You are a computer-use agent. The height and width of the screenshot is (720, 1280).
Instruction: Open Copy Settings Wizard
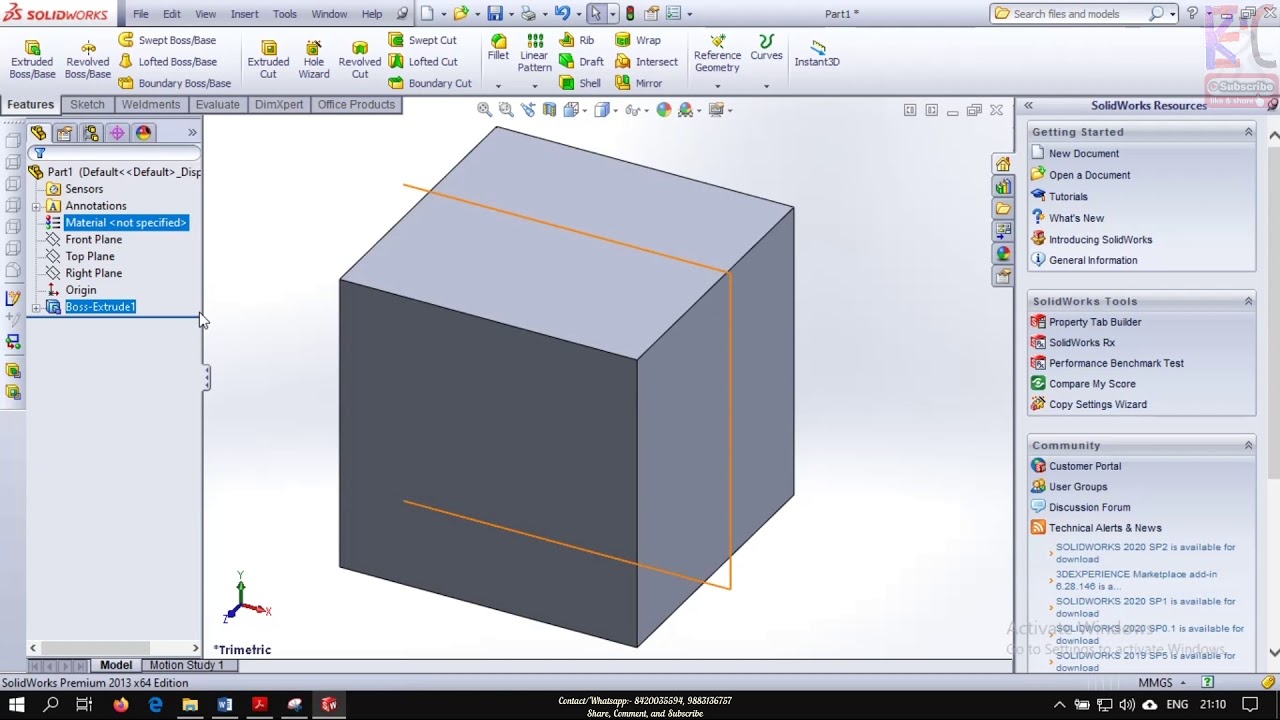pyautogui.click(x=1098, y=404)
